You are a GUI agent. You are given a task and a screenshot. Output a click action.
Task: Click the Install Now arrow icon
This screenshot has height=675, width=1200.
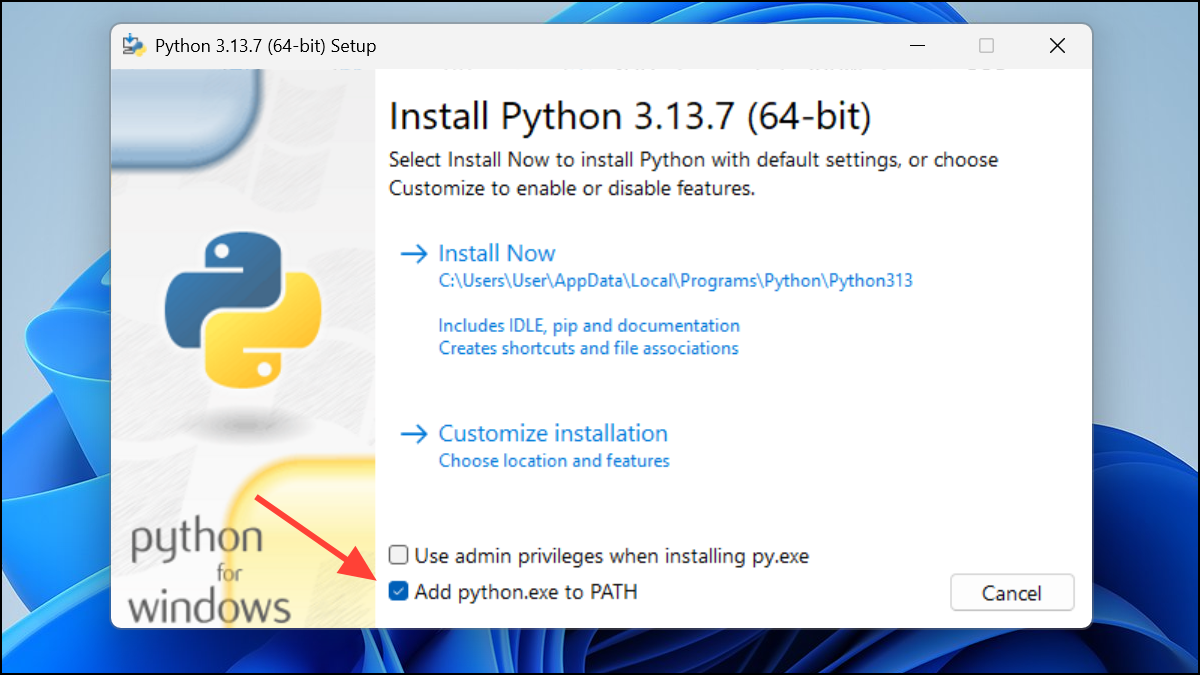413,254
